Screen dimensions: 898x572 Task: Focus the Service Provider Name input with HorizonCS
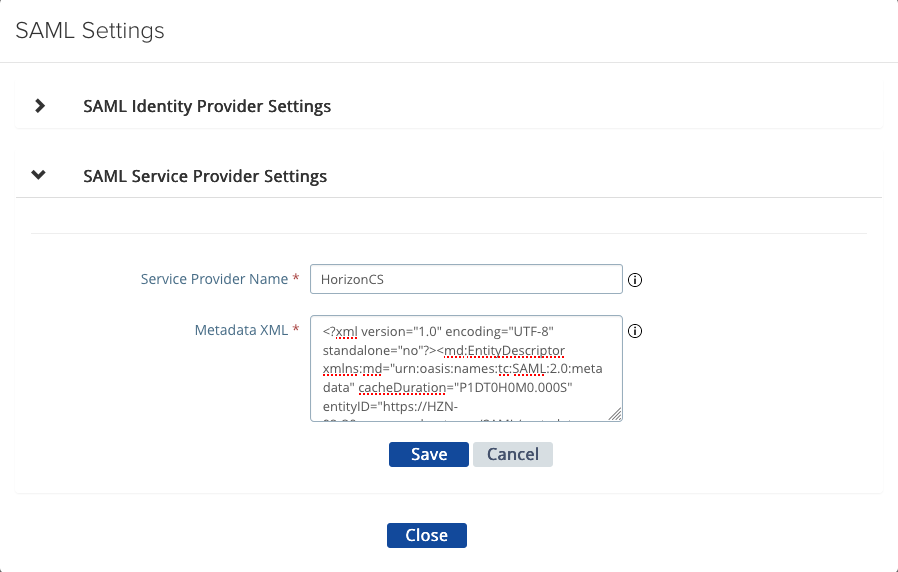click(x=466, y=280)
